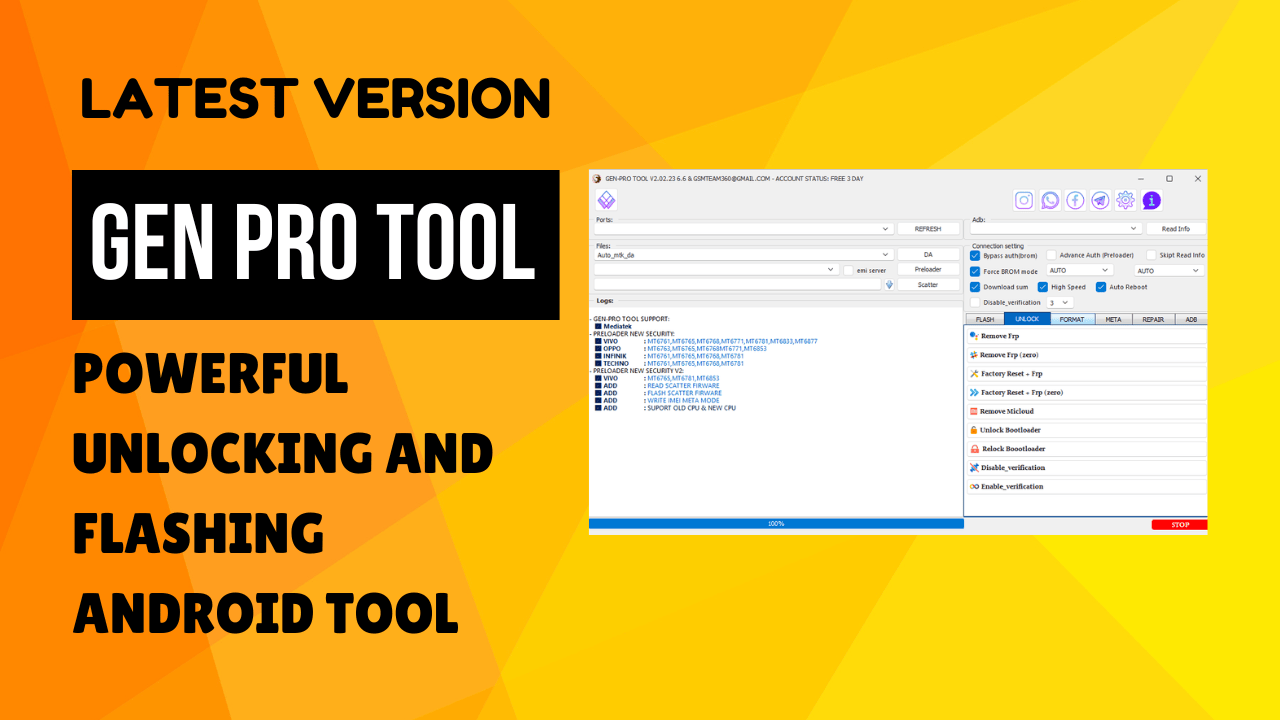
Task: Toggle the High Speed checkbox
Action: pos(1043,287)
